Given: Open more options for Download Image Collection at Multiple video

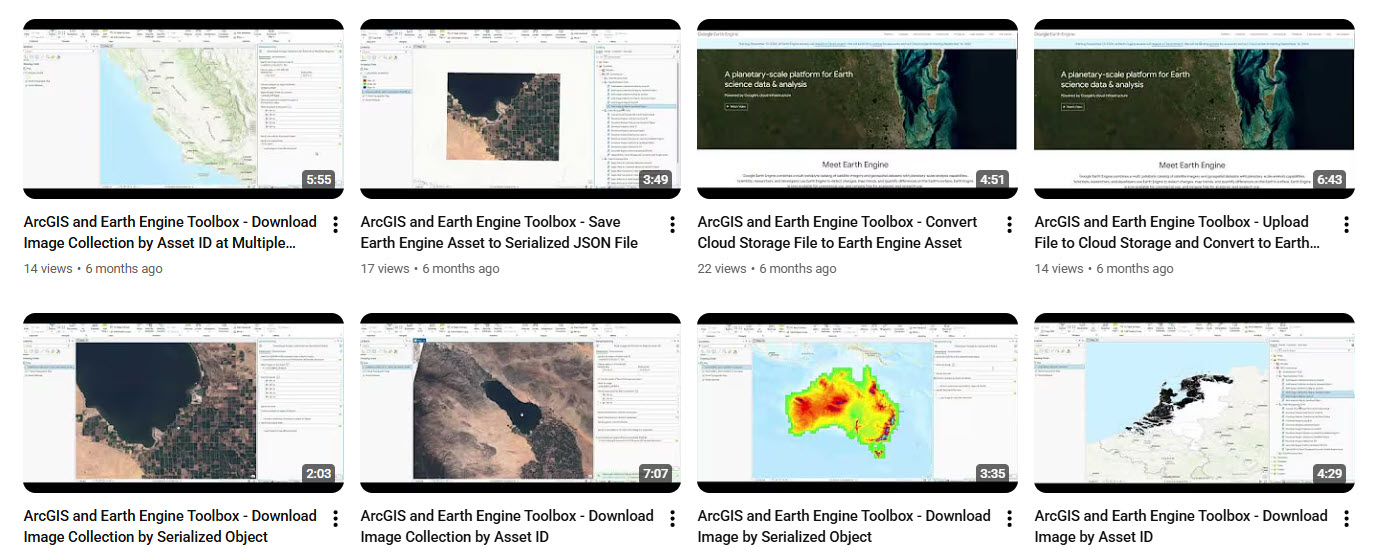Looking at the screenshot, I should click(336, 224).
